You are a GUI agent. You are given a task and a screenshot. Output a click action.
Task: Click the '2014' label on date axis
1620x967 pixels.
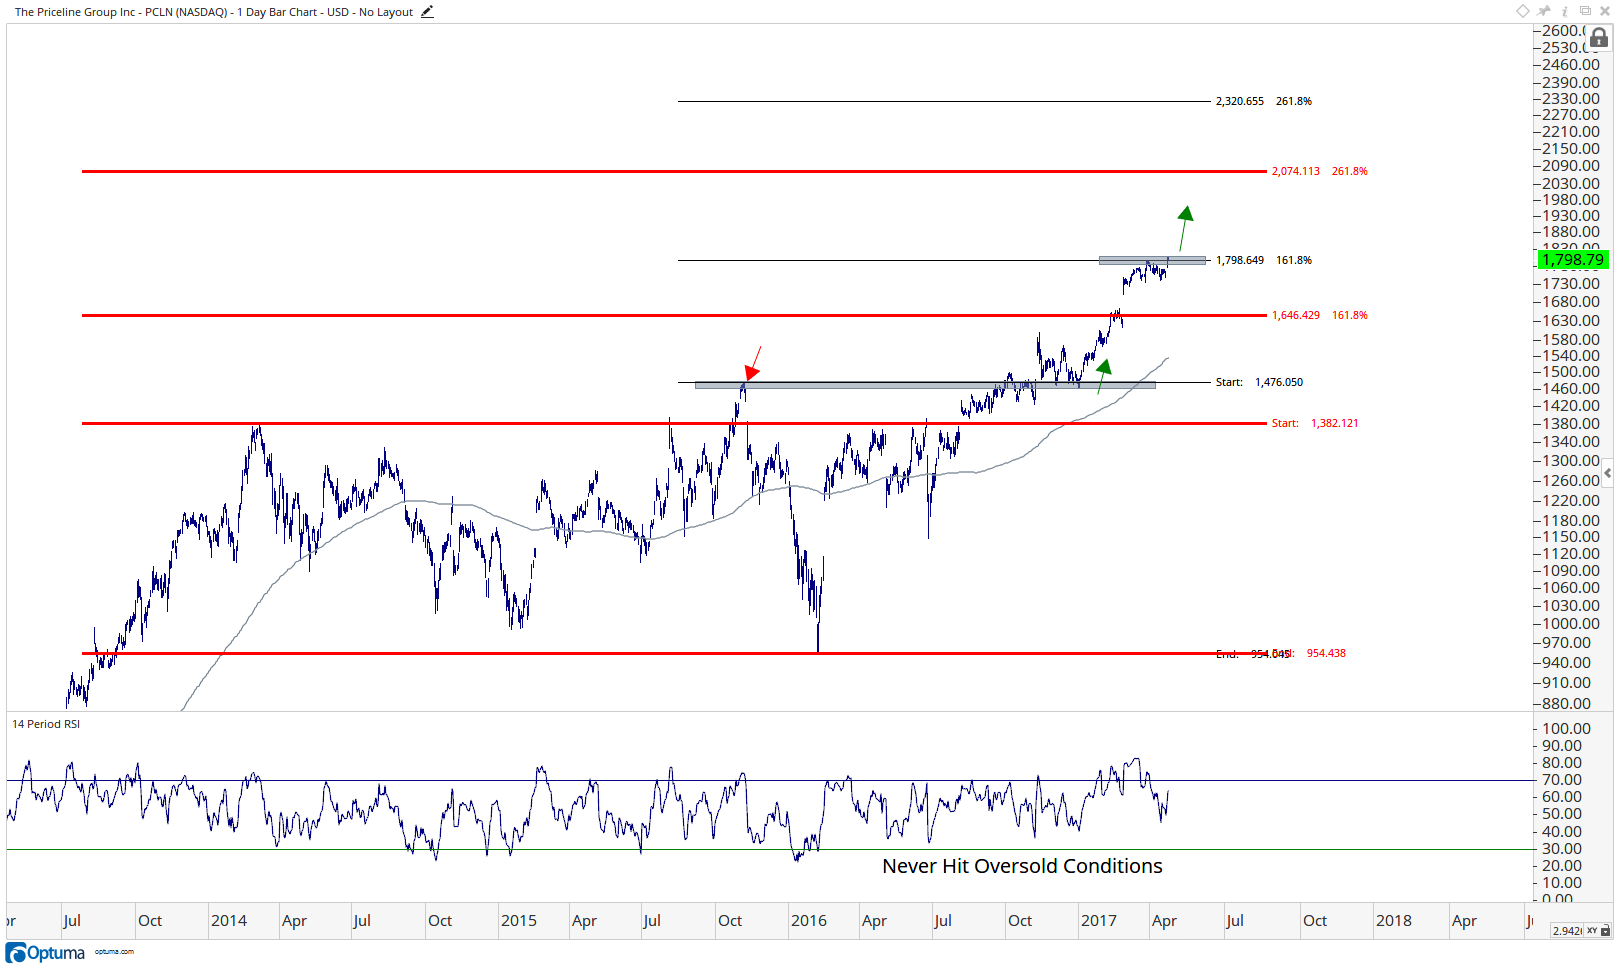[x=229, y=921]
